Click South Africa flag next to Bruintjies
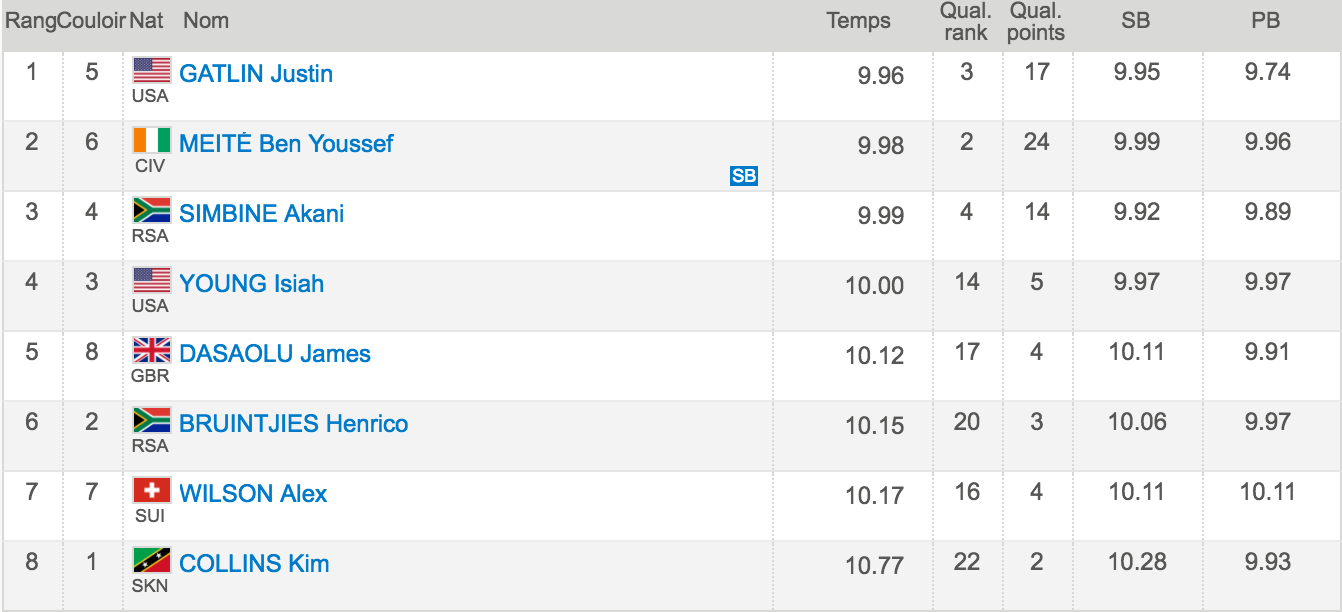Viewport: 1342px width, 612px height. point(152,420)
